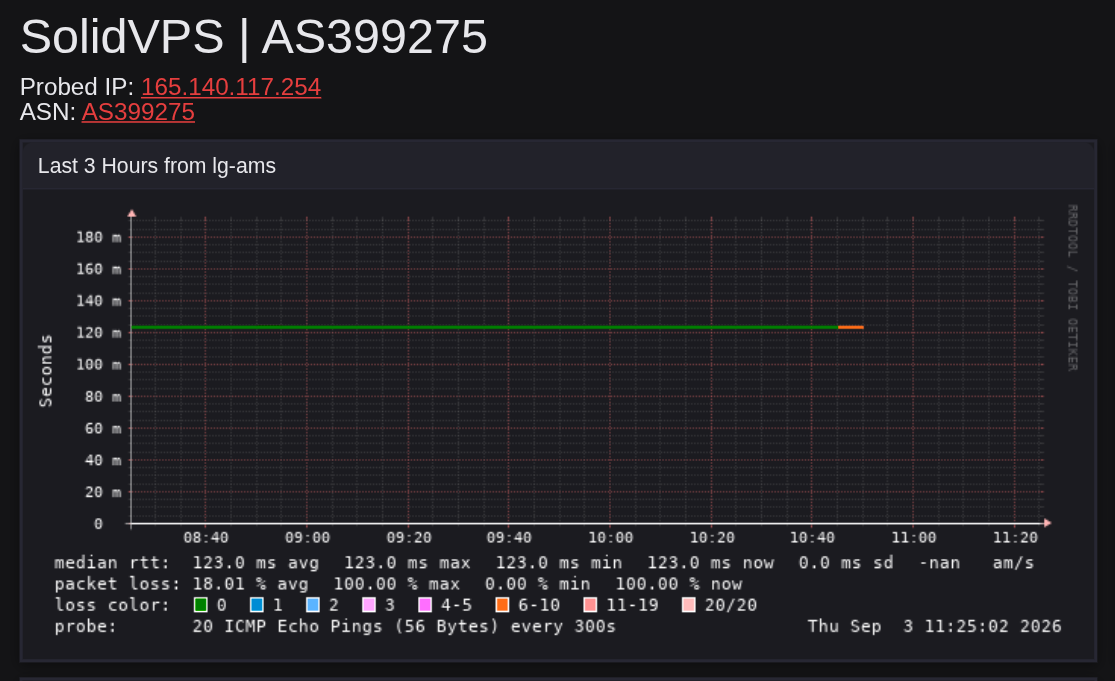
Task: Click the 10:00 time axis label
Action: 611,538
